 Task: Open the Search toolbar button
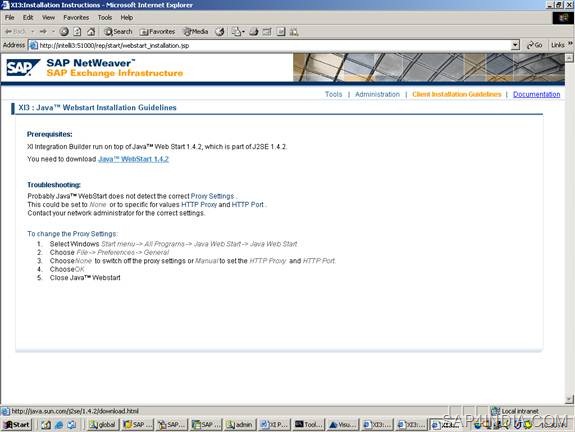118,32
